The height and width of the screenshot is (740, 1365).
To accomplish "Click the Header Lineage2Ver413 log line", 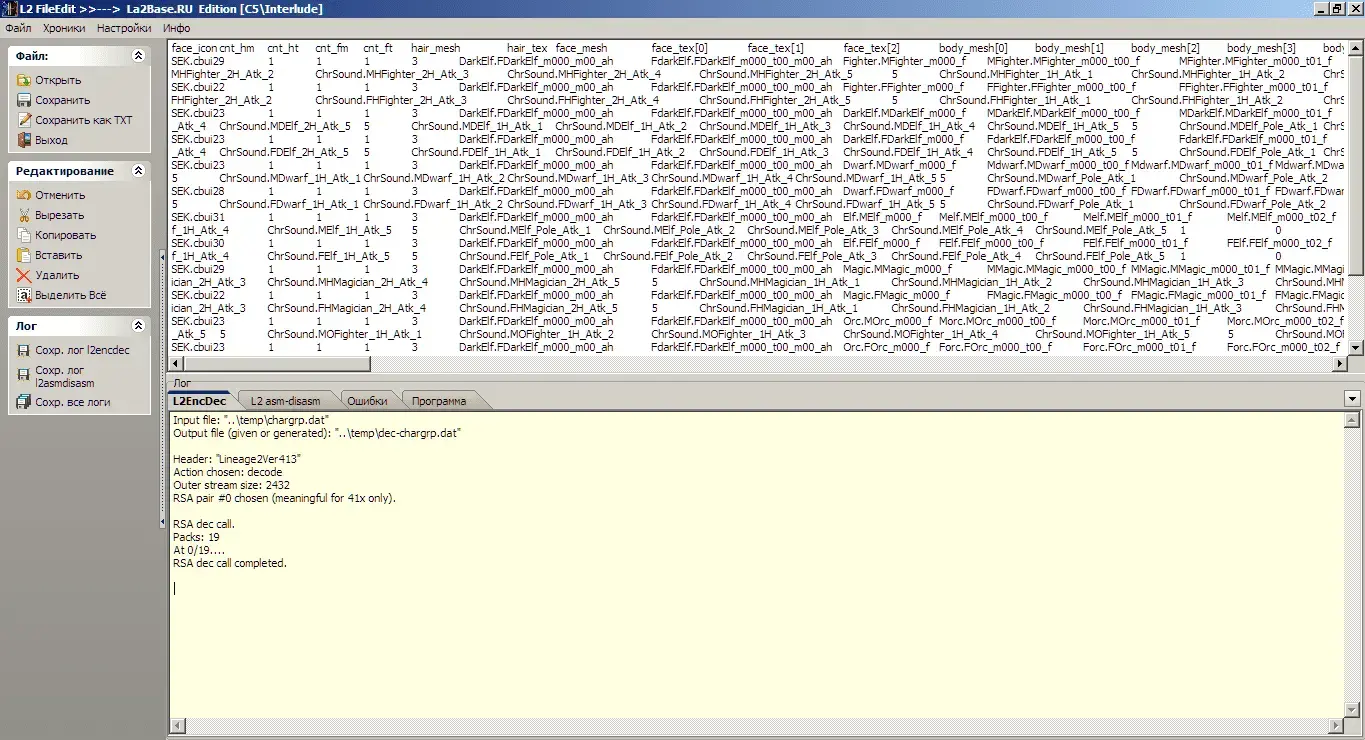I will click(237, 458).
